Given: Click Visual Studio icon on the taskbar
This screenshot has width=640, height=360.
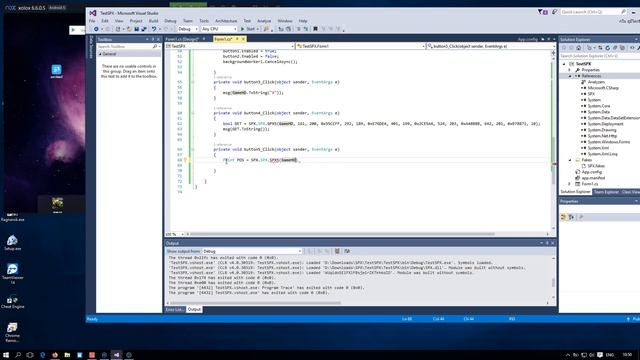Looking at the screenshot, I should coord(116,355).
